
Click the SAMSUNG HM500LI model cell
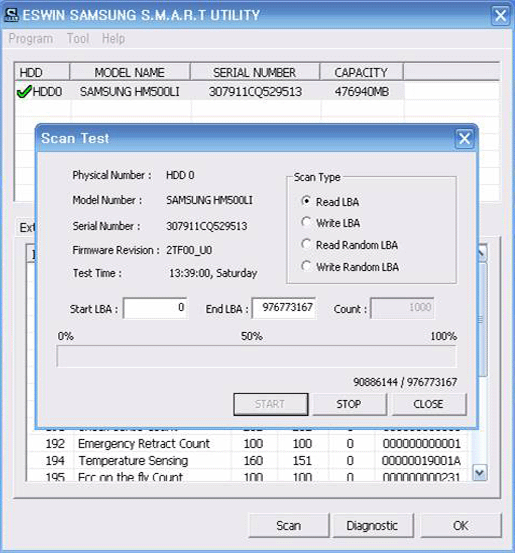130,92
